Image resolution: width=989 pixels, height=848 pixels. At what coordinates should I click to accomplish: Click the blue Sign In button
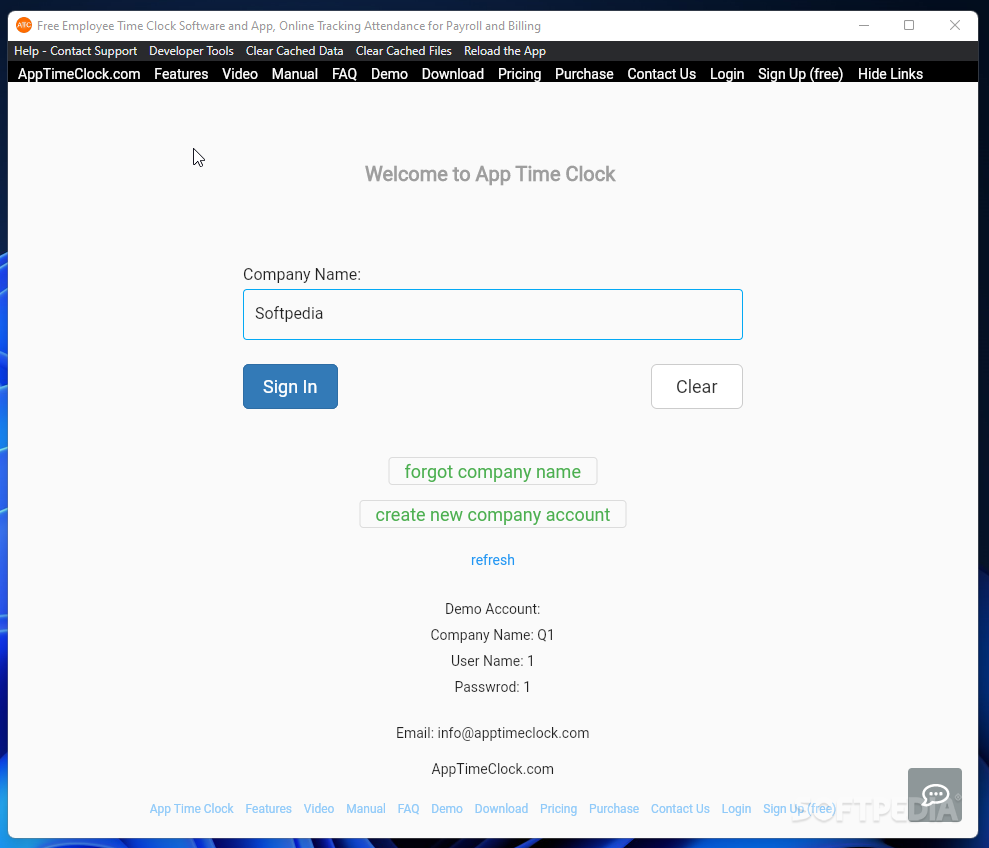click(x=290, y=386)
